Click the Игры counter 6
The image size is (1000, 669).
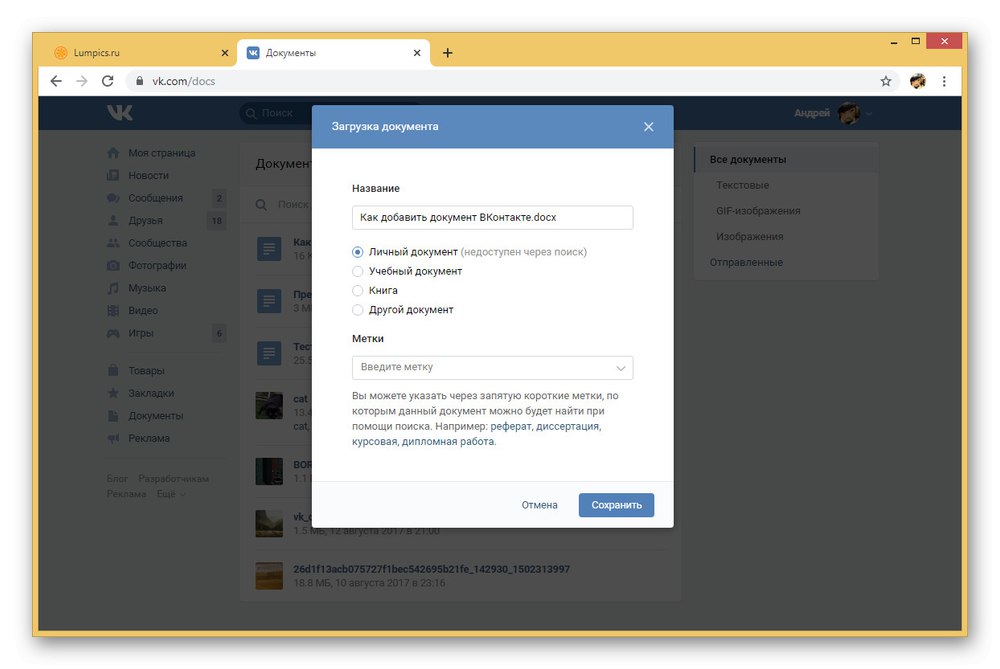pos(219,333)
